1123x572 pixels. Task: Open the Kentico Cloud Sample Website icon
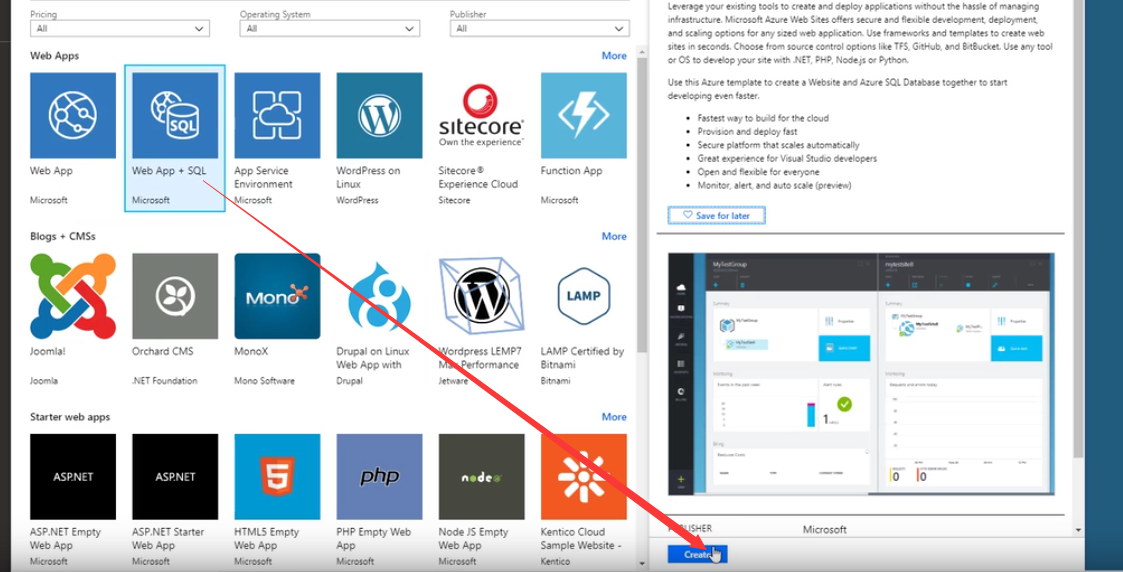pos(584,477)
